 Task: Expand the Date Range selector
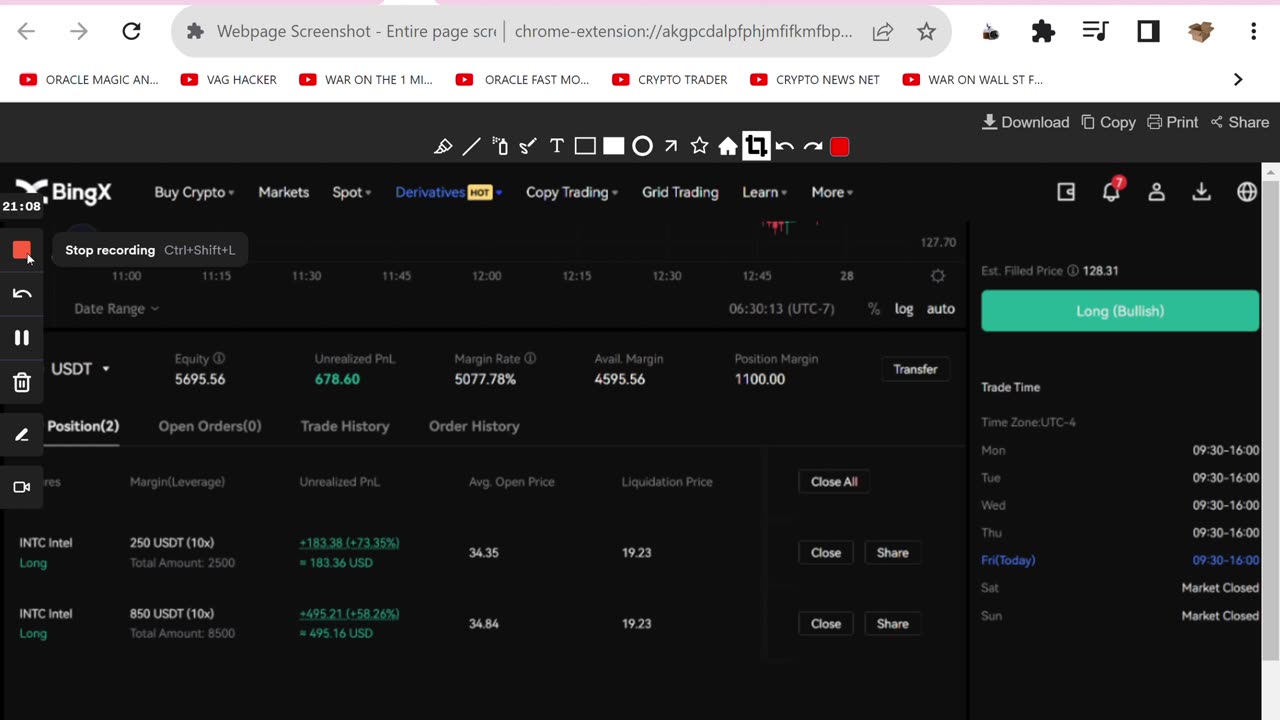pos(116,309)
